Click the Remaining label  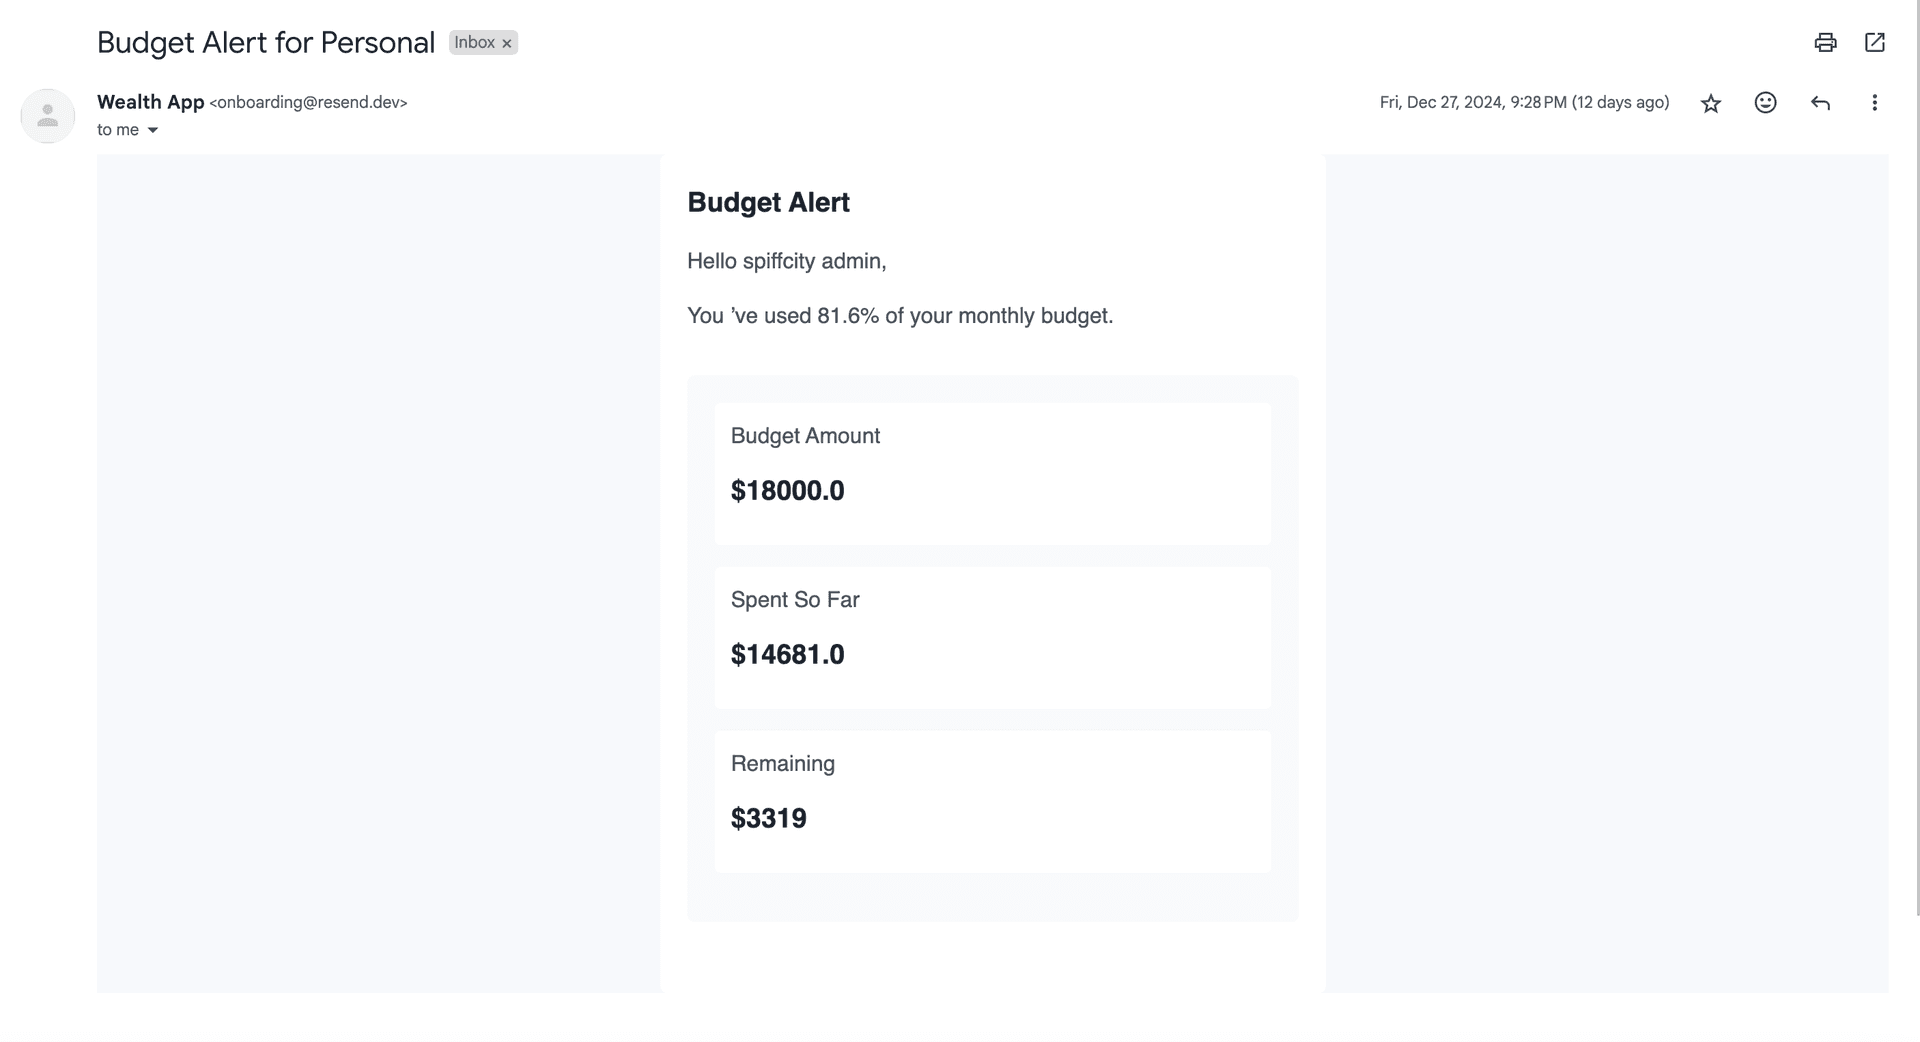(783, 764)
